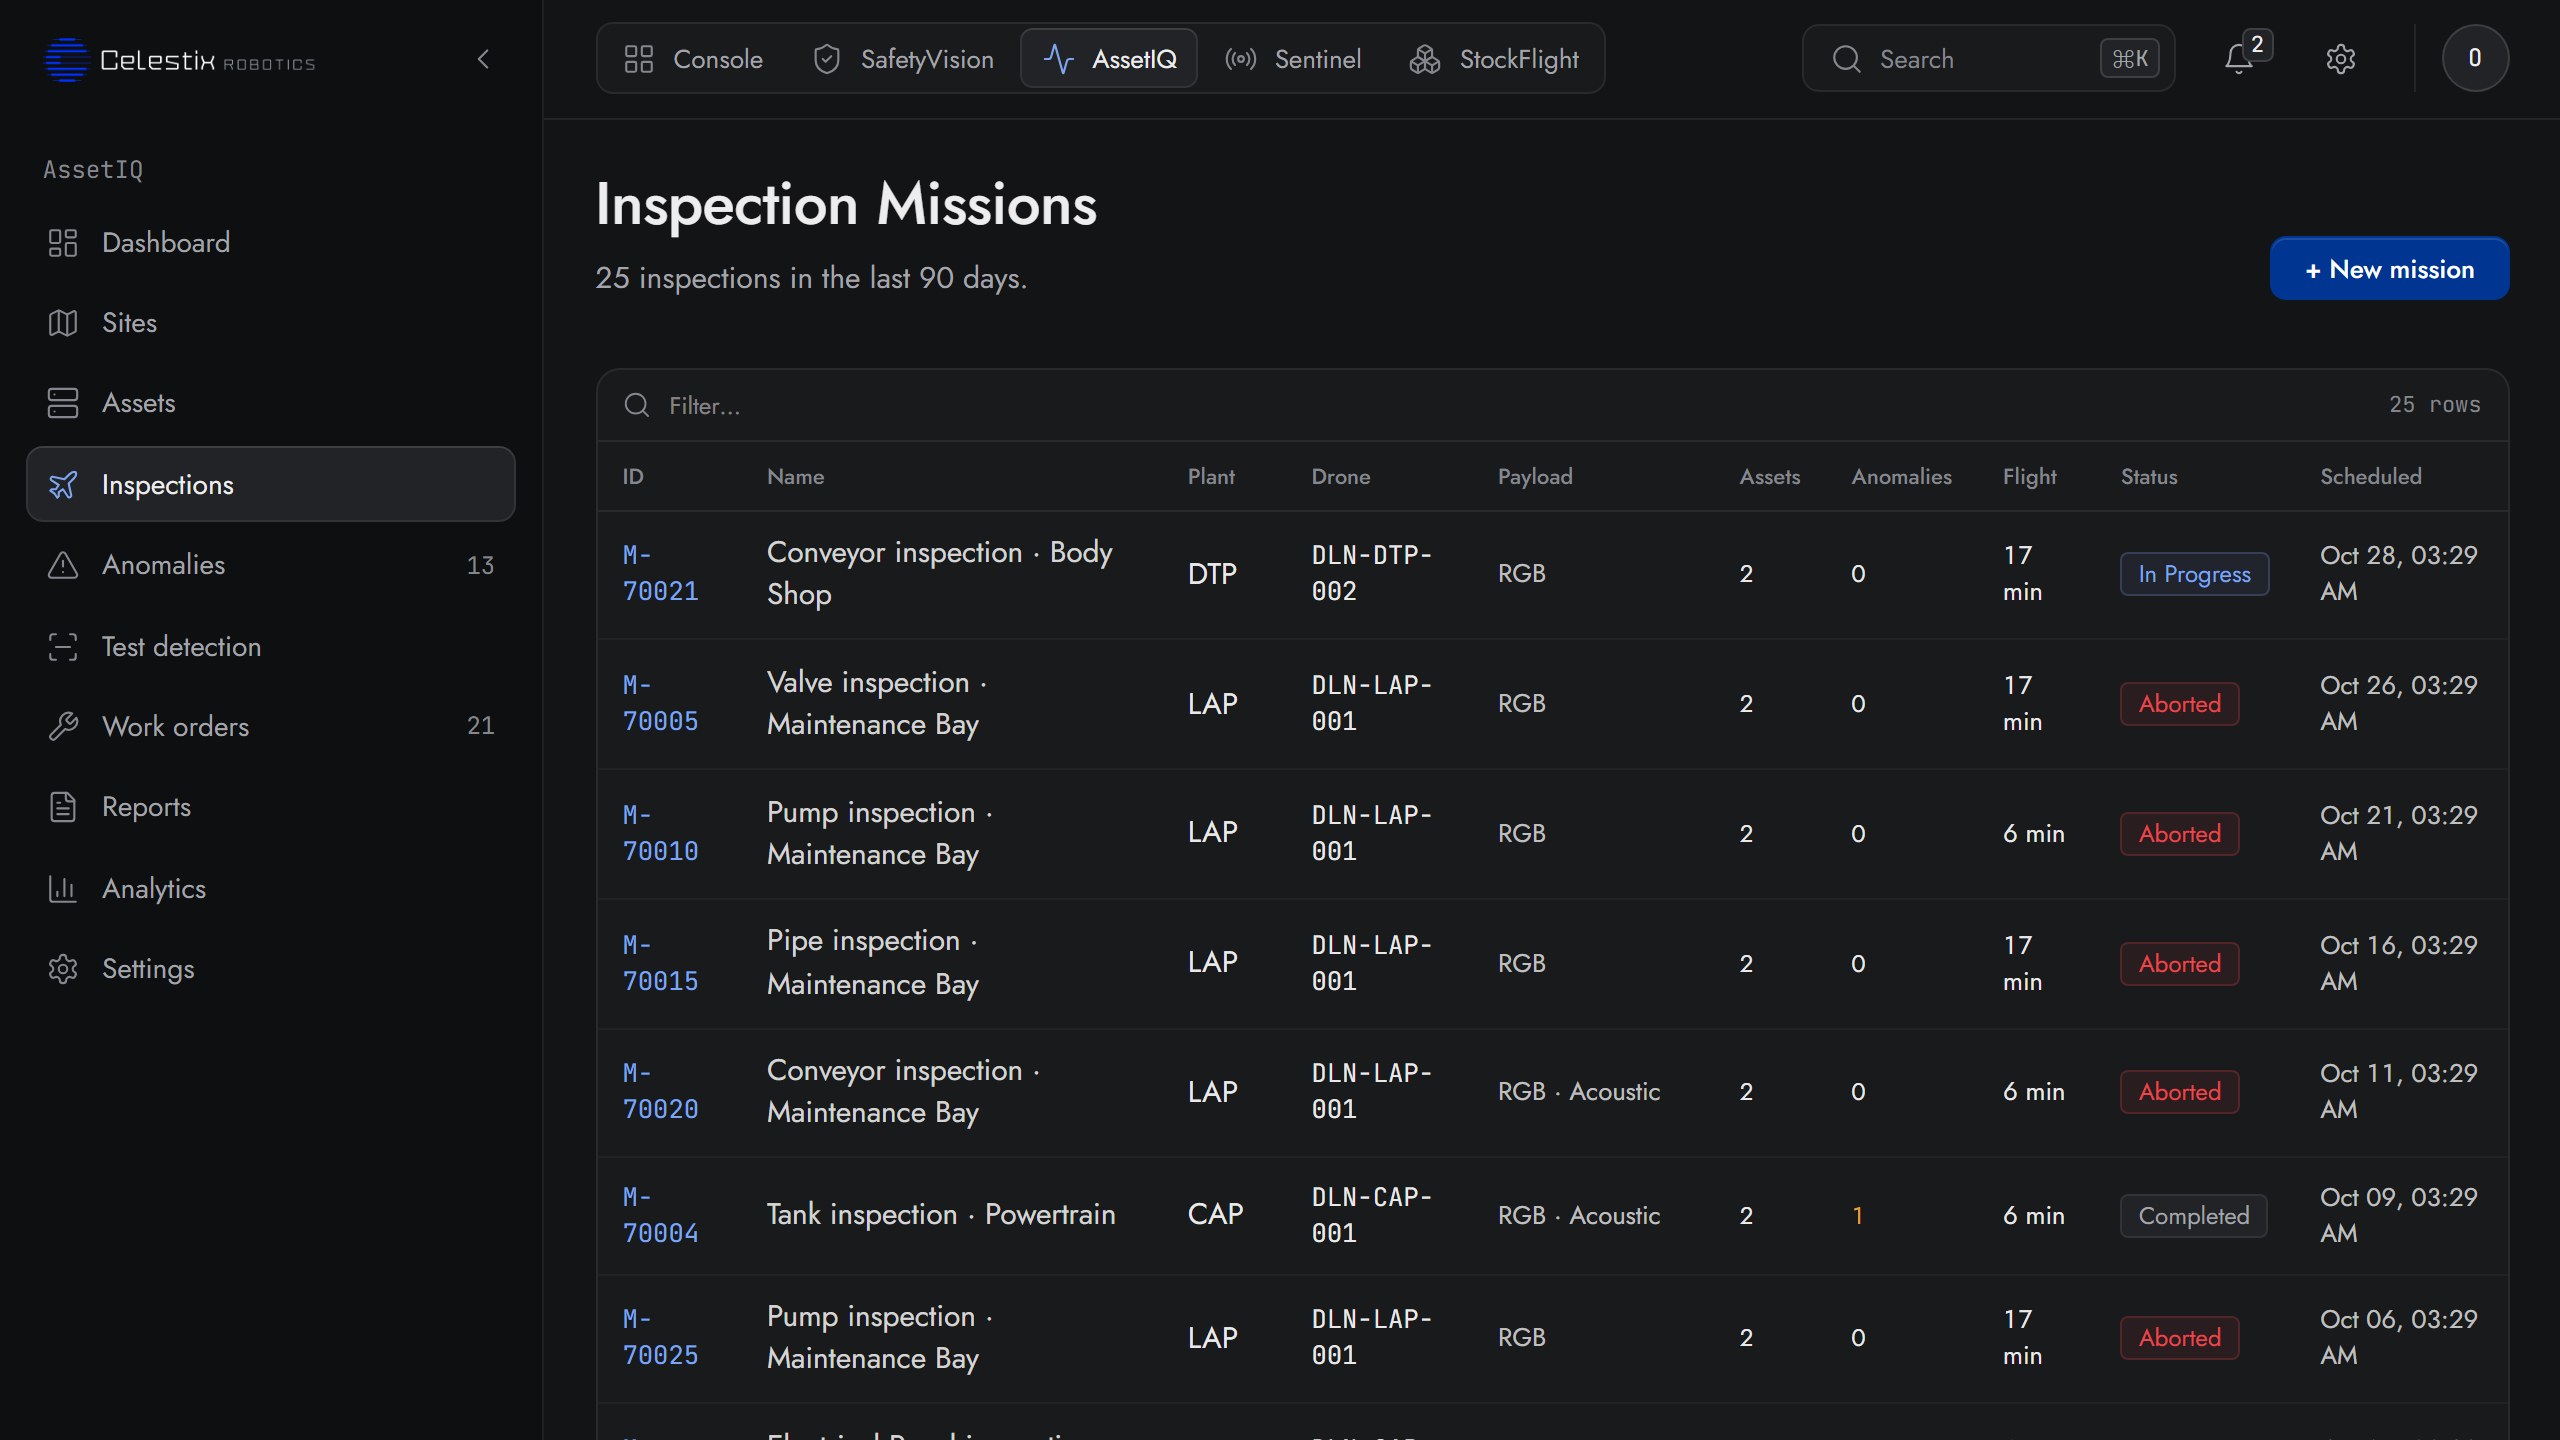Click the Inspections drone icon
Viewport: 2560px width, 1440px height.
63,485
